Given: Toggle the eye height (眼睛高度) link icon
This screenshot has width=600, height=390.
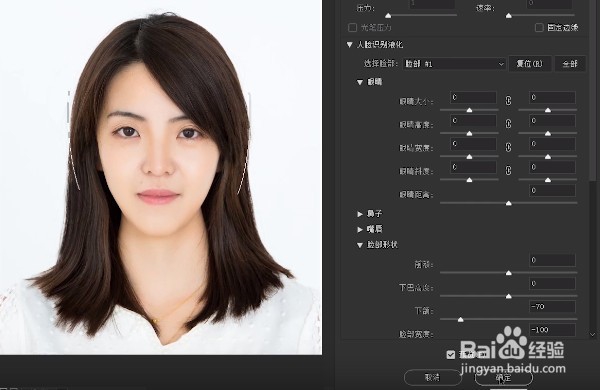Looking at the screenshot, I should pos(508,124).
